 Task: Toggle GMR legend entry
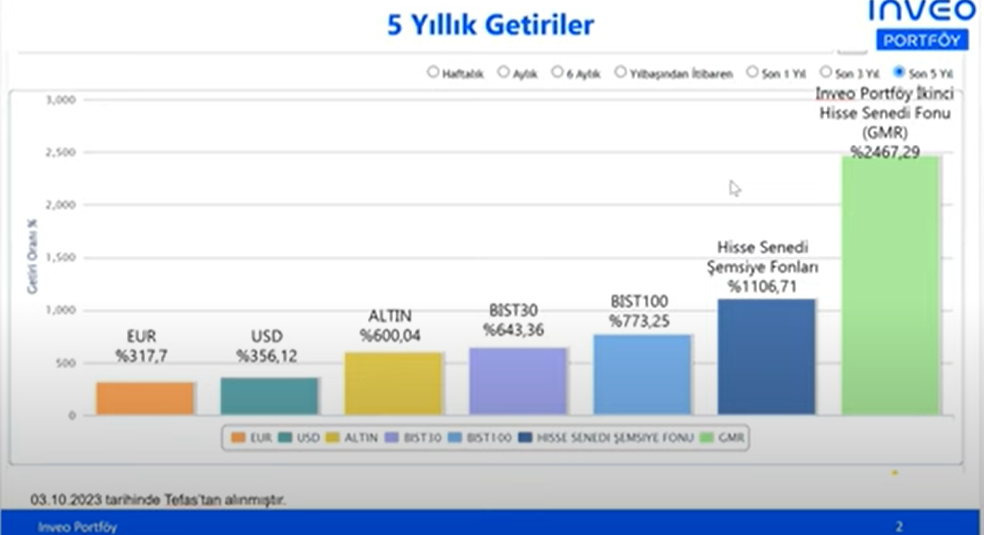click(722, 438)
